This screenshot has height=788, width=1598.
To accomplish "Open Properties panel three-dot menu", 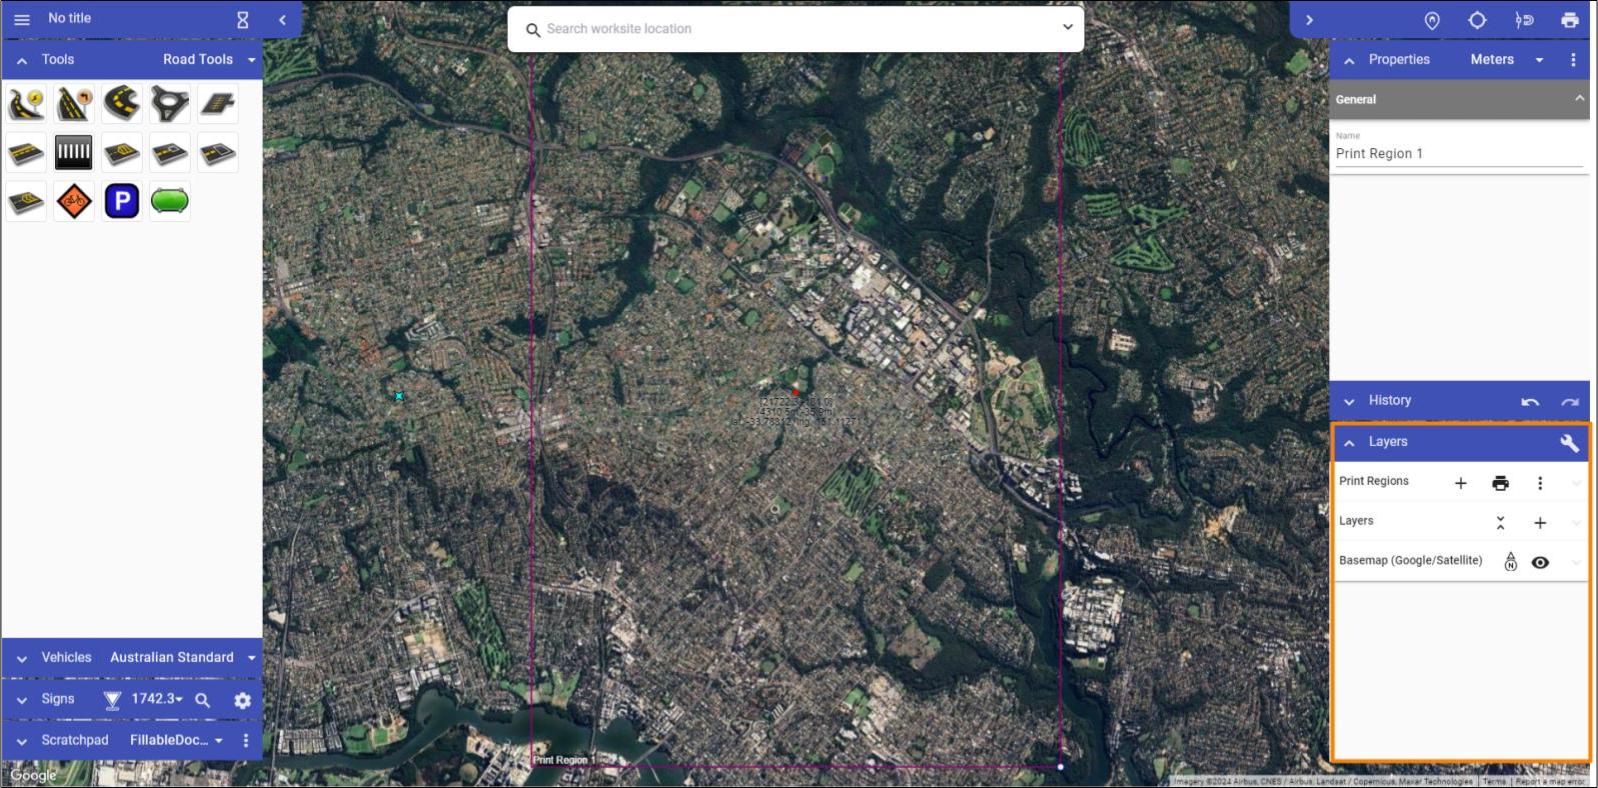I will click(x=1573, y=60).
